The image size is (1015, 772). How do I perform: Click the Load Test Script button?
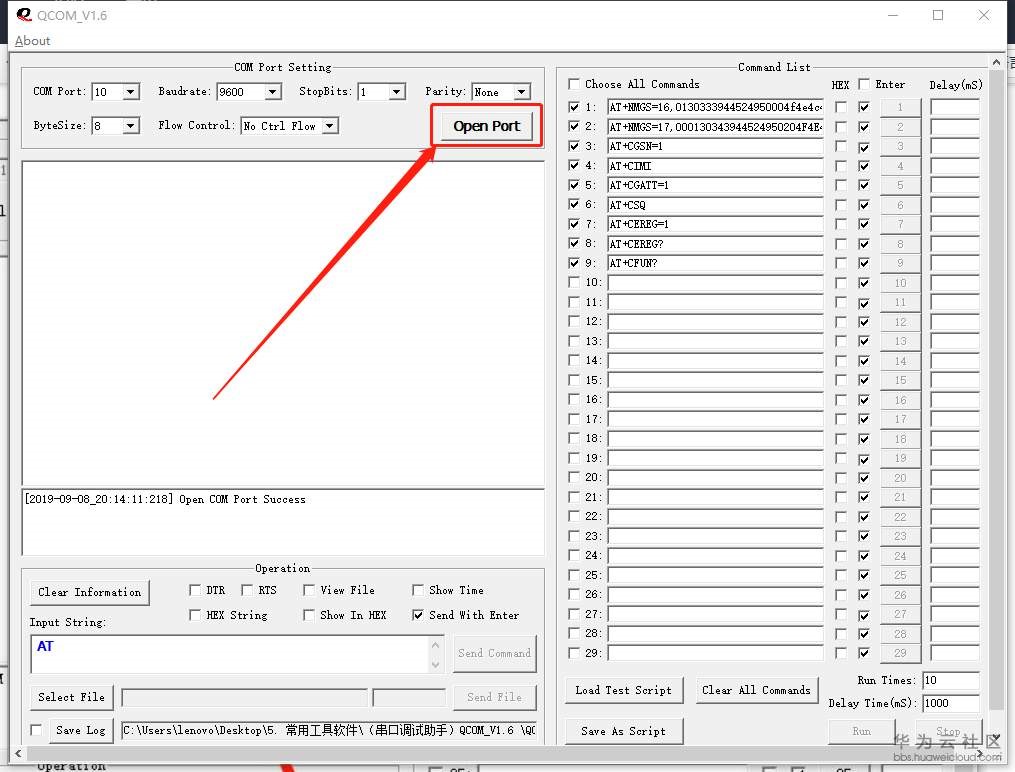(623, 690)
